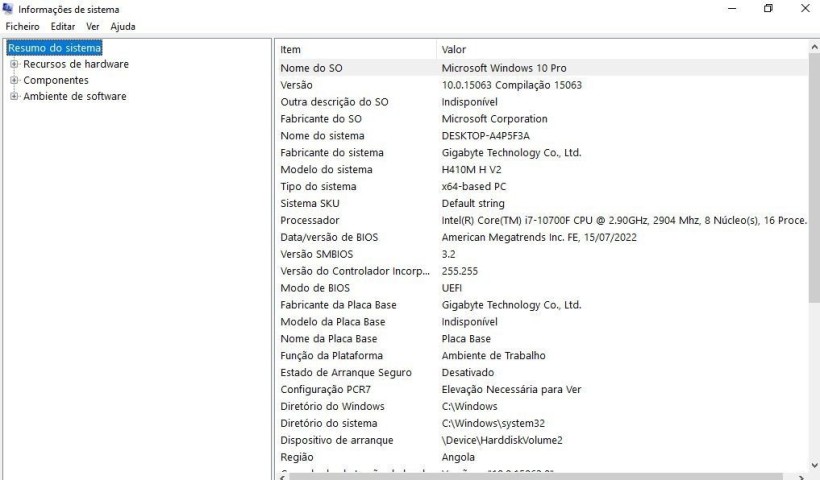Select the Região row label
820x480 pixels.
[x=297, y=457]
